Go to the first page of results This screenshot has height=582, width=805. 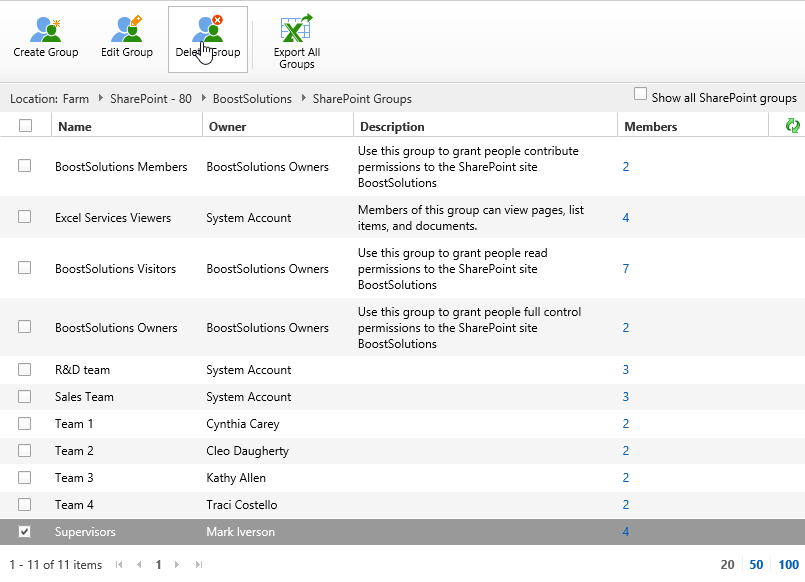point(120,565)
